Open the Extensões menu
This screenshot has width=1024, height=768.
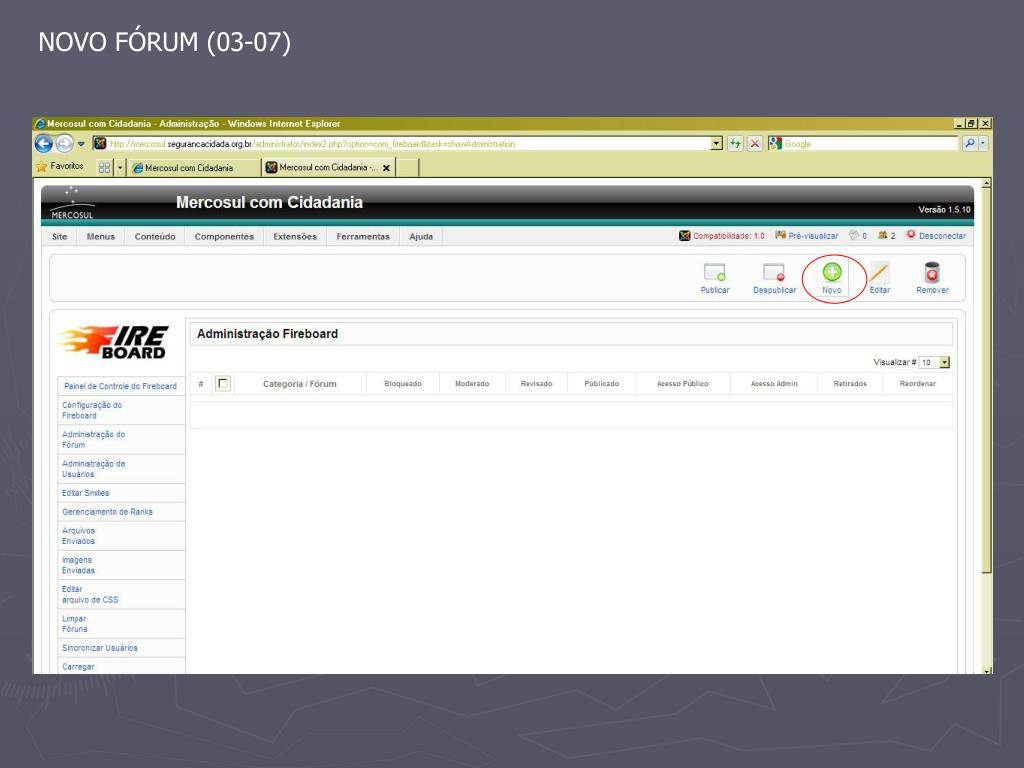pos(295,236)
